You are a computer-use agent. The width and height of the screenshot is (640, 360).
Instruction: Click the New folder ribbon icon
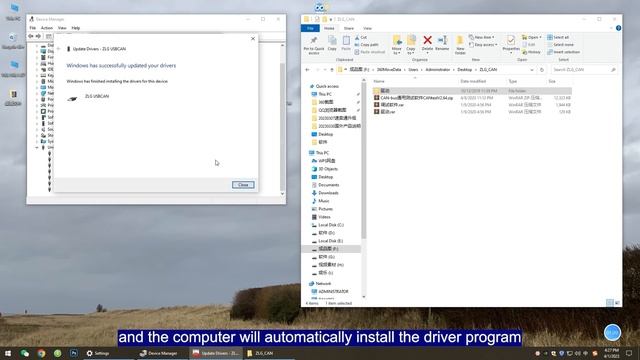pyautogui.click(x=460, y=45)
